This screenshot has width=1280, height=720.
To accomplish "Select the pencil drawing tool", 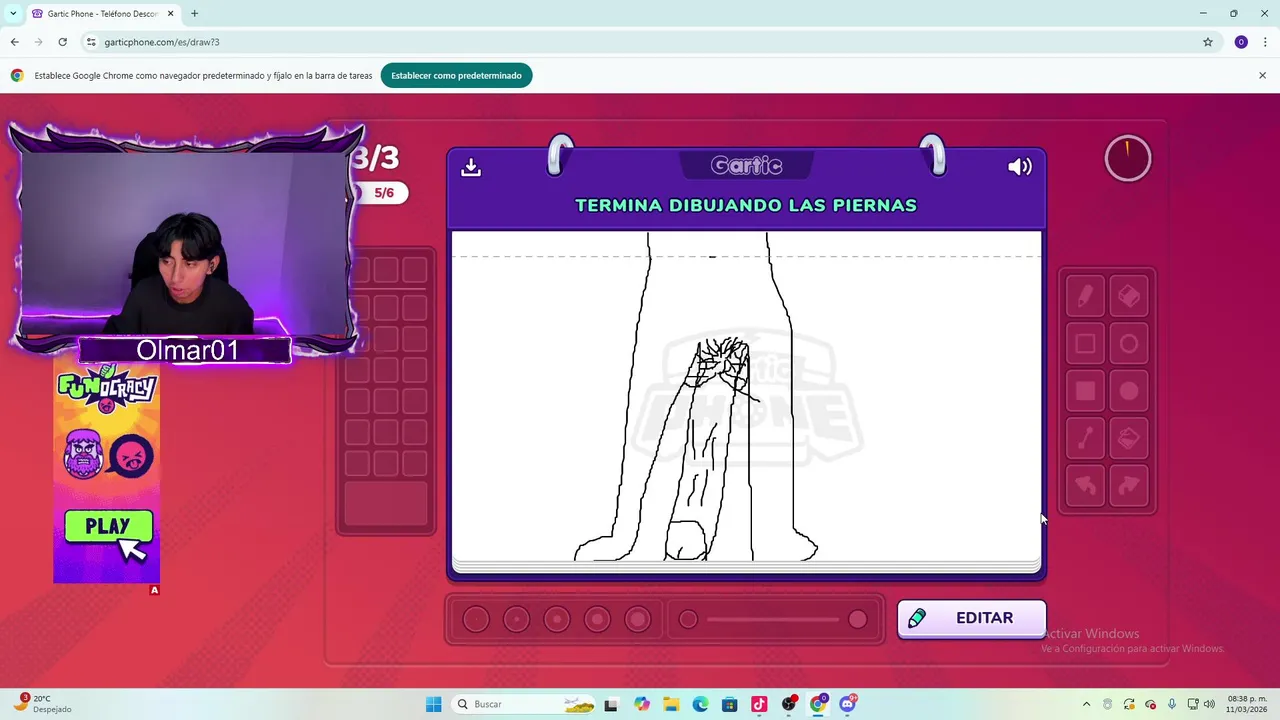I will [1085, 296].
